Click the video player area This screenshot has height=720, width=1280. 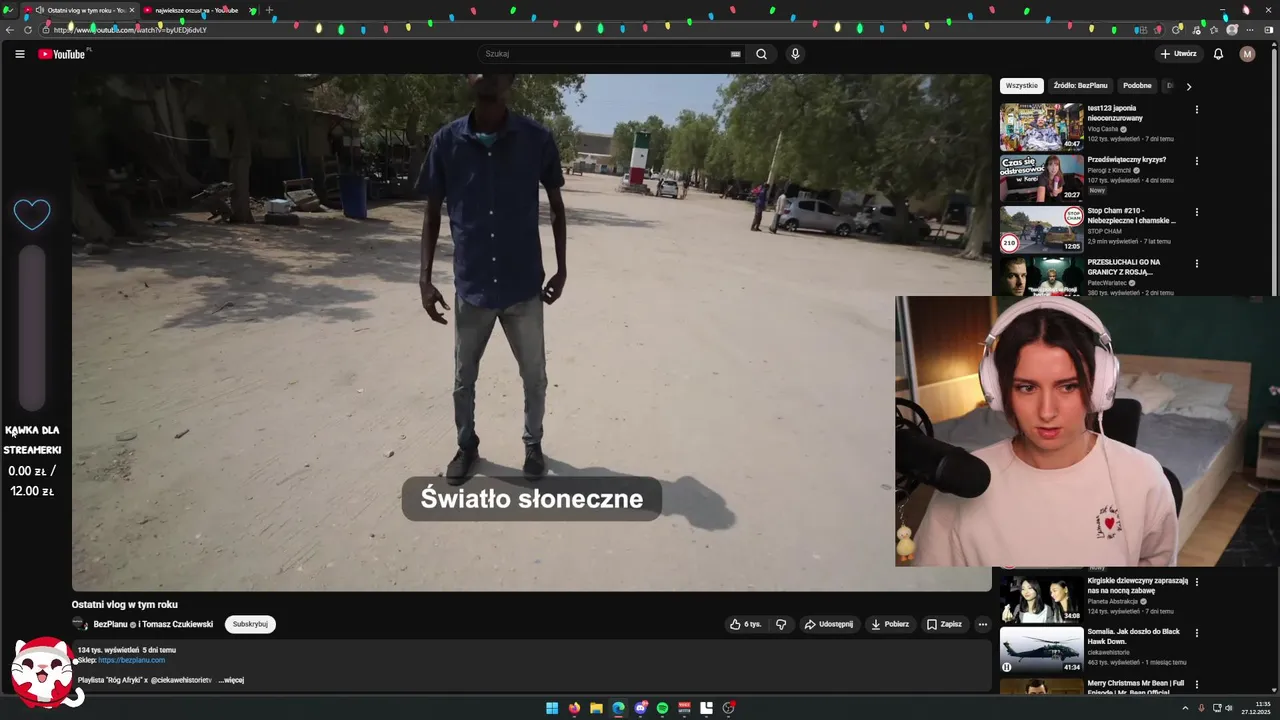531,332
